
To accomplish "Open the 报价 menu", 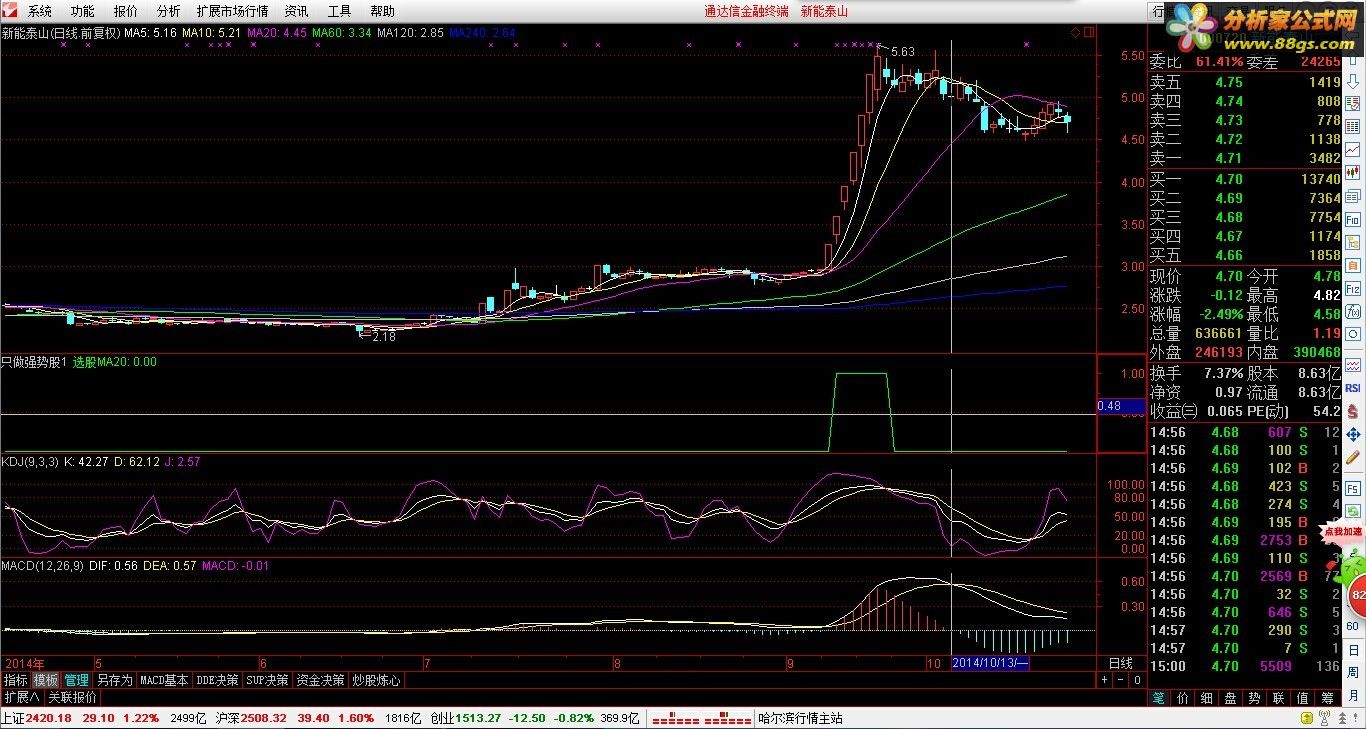I will tap(125, 11).
